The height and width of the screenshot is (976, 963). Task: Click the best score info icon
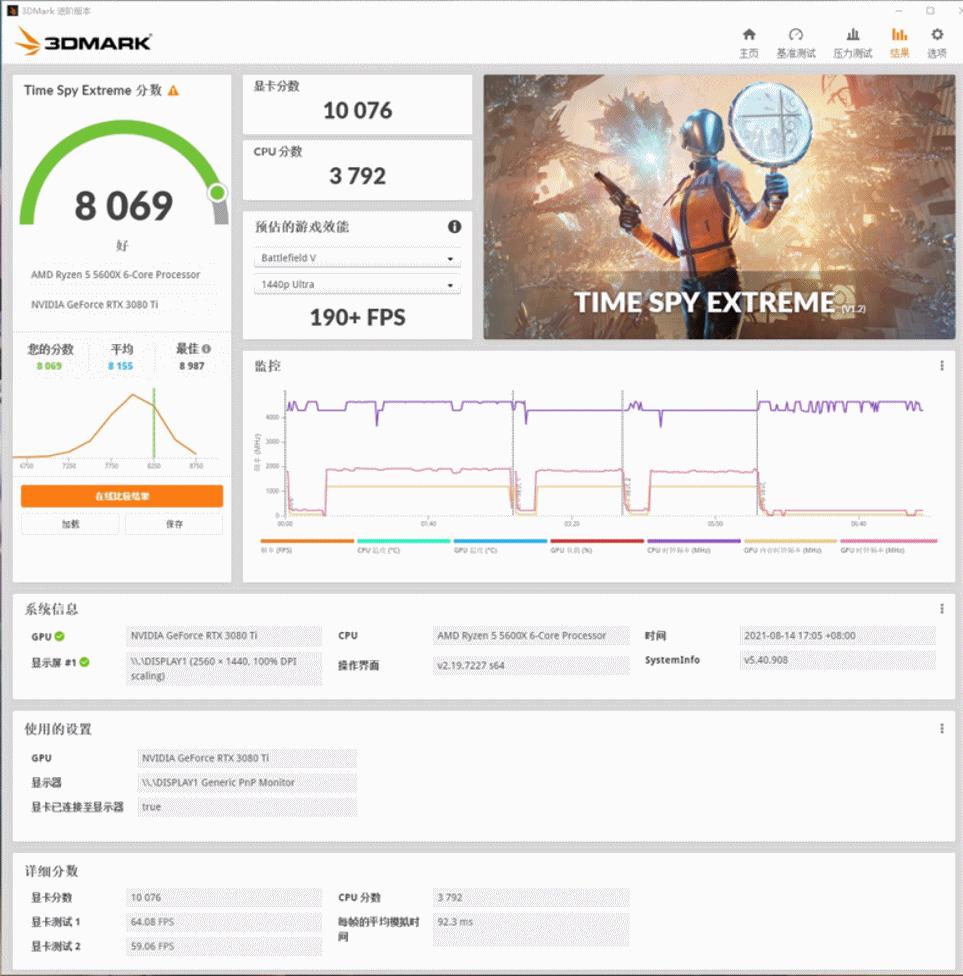click(206, 349)
